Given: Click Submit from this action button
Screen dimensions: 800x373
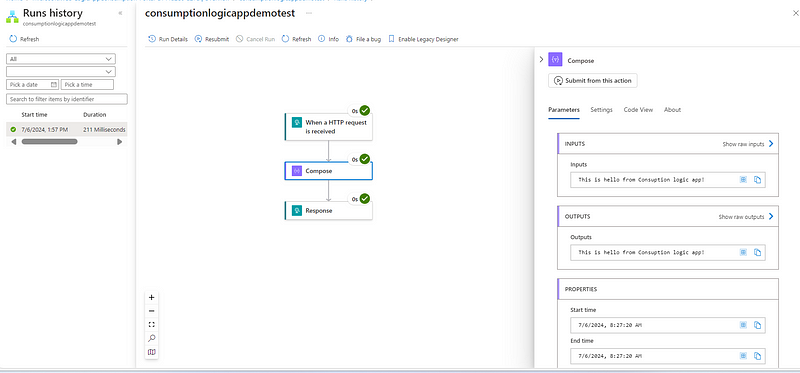Looking at the screenshot, I should tap(593, 81).
